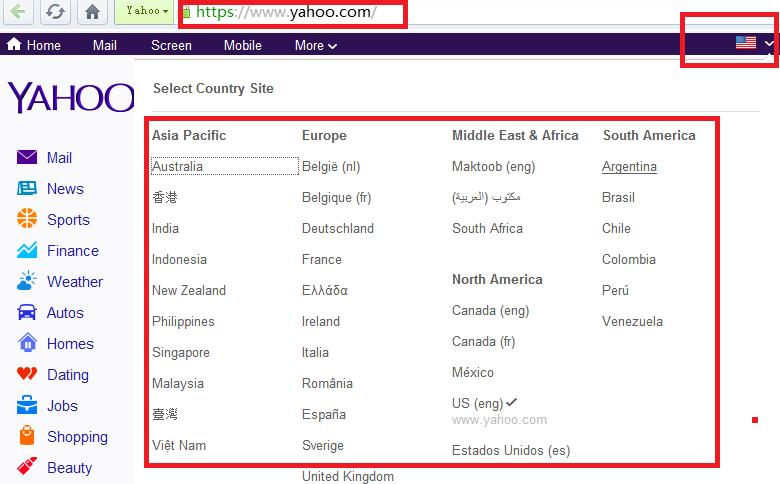Open the Beauty sidebar link
The width and height of the screenshot is (780, 484).
tap(69, 468)
